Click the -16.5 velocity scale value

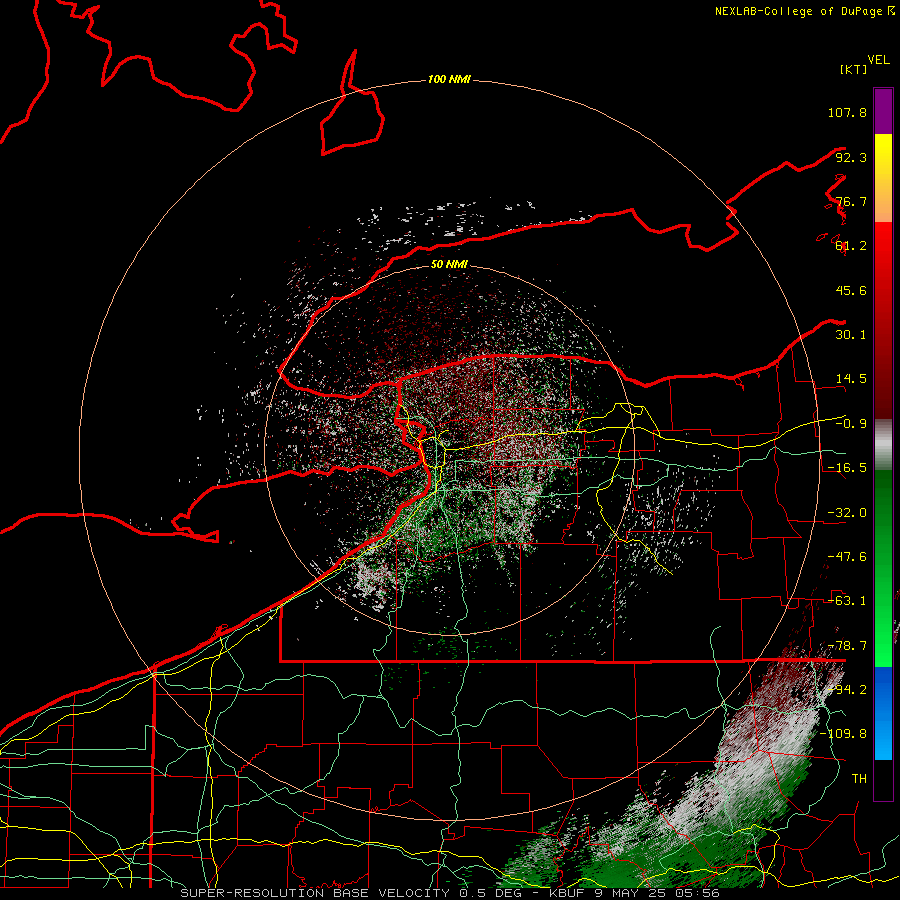point(847,468)
